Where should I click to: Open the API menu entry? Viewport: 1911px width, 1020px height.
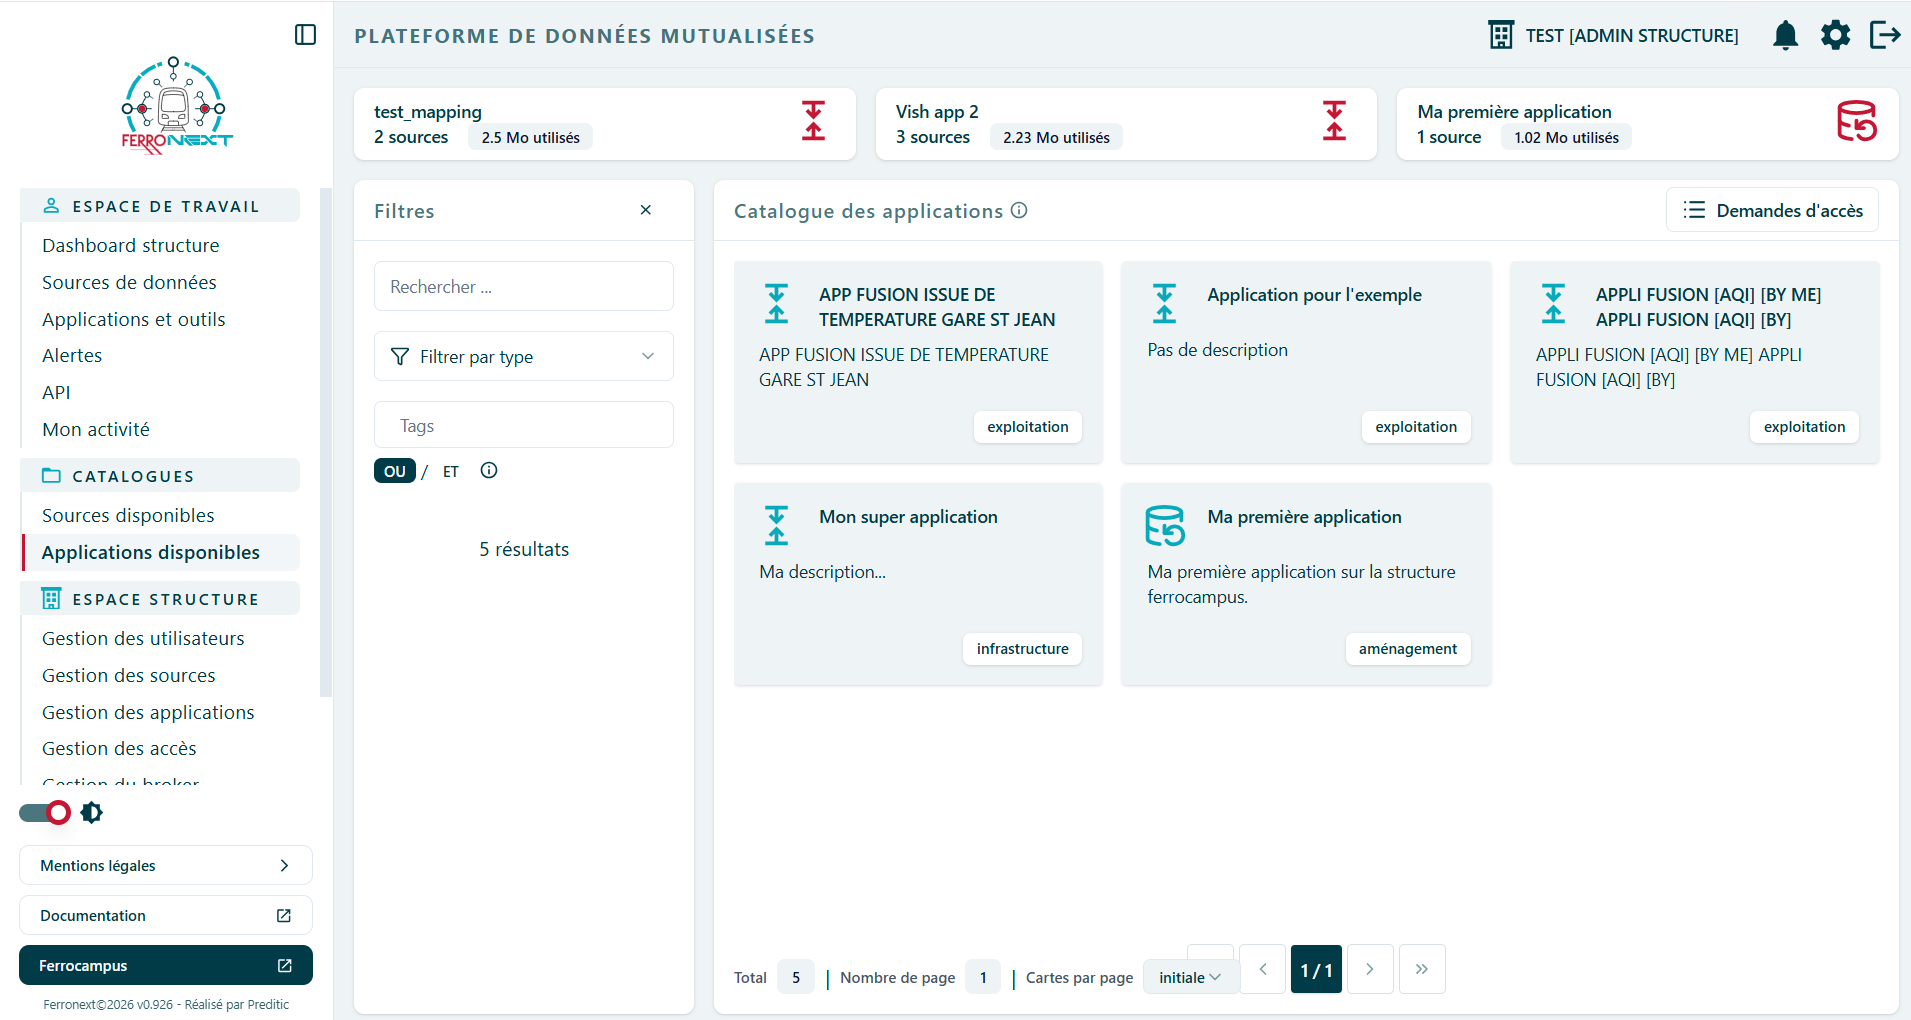point(56,392)
